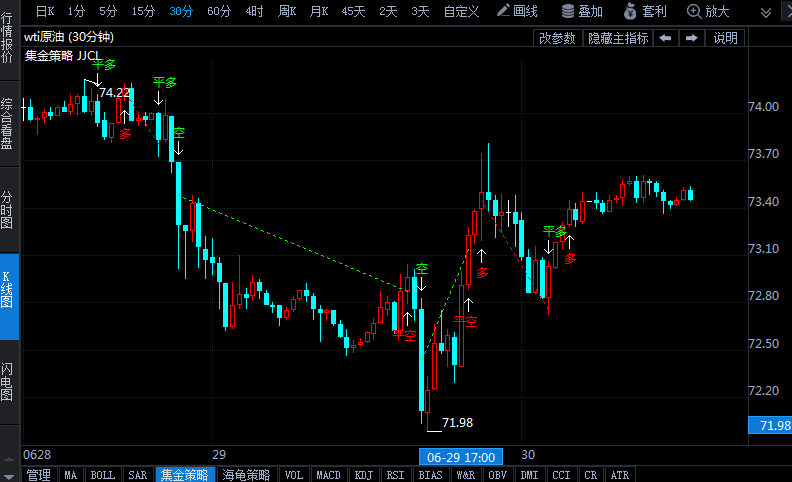Select the OBV indicator tab
Viewport: 792px width, 482px height.
(498, 475)
